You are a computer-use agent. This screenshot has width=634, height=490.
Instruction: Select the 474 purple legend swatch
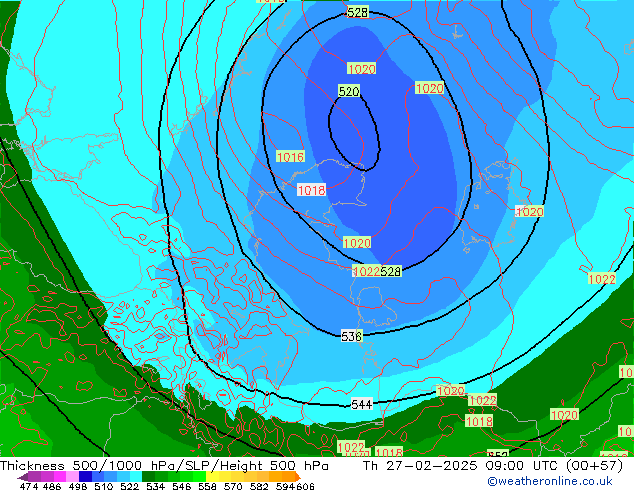pos(30,476)
